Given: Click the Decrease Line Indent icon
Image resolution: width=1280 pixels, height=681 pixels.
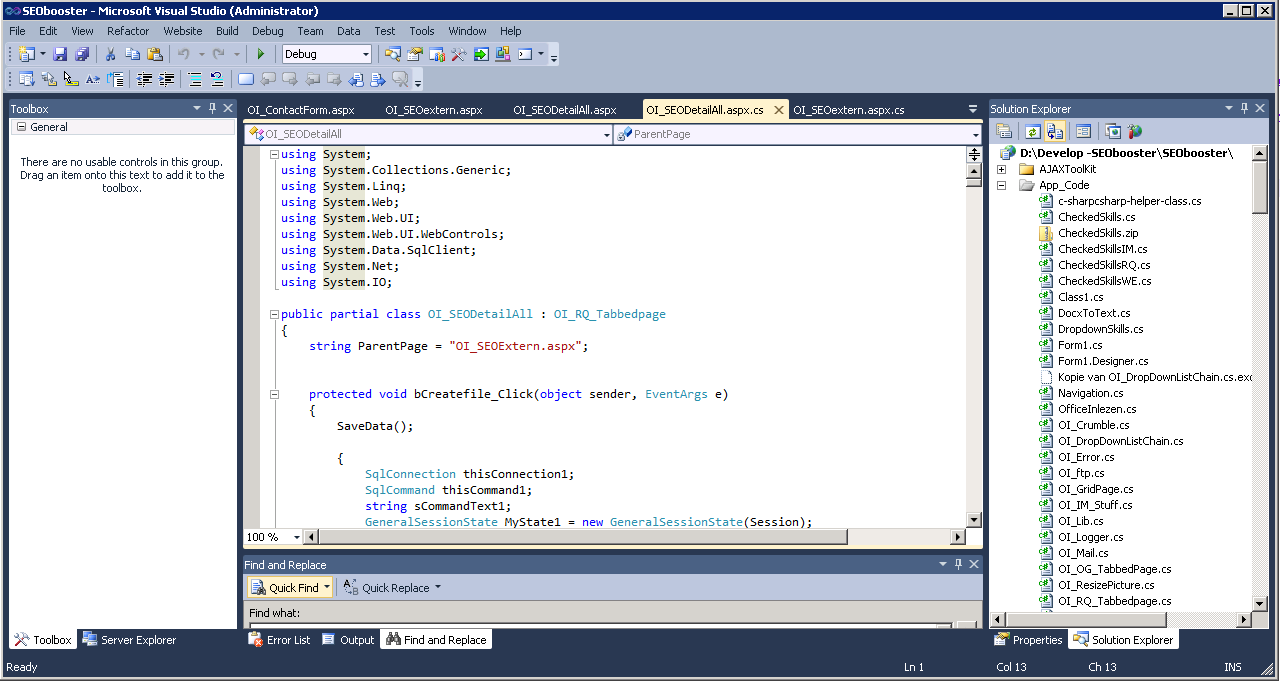Looking at the screenshot, I should [144, 79].
